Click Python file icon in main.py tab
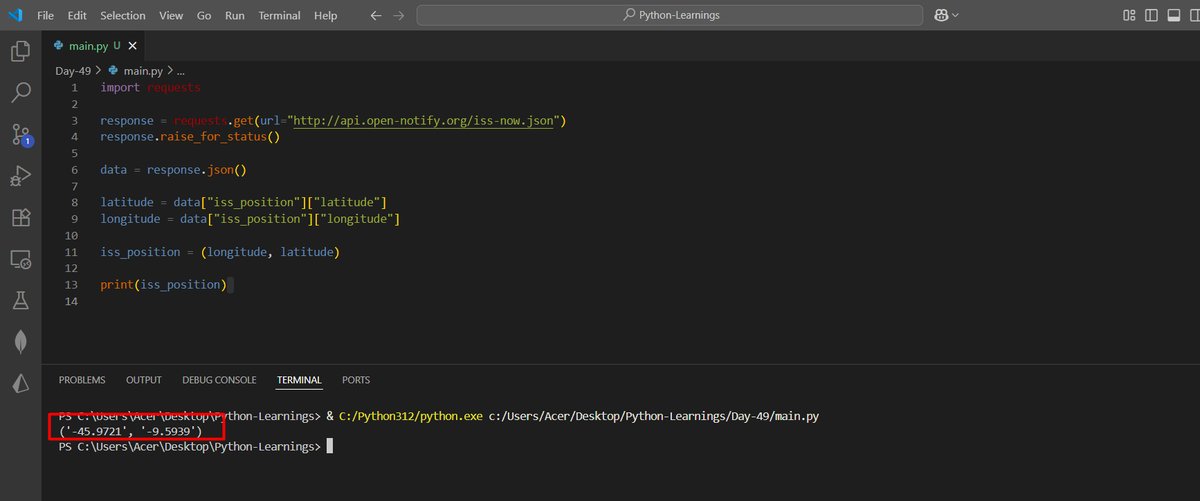1200x501 pixels. pyautogui.click(x=59, y=46)
